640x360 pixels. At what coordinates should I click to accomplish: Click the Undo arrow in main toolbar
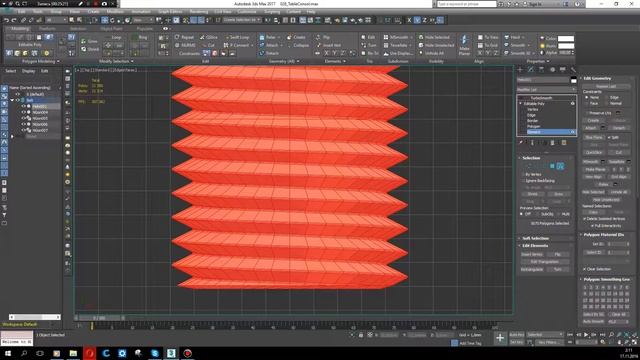(6, 20)
